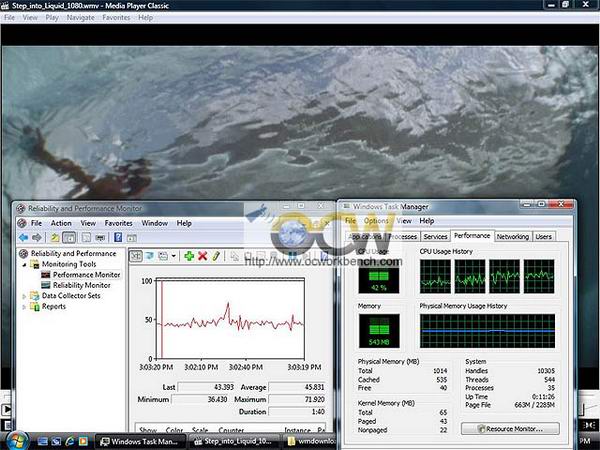Click the Highlight pencil icon in graph toolbar
Viewport: 600px width, 450px height.
click(x=215, y=256)
